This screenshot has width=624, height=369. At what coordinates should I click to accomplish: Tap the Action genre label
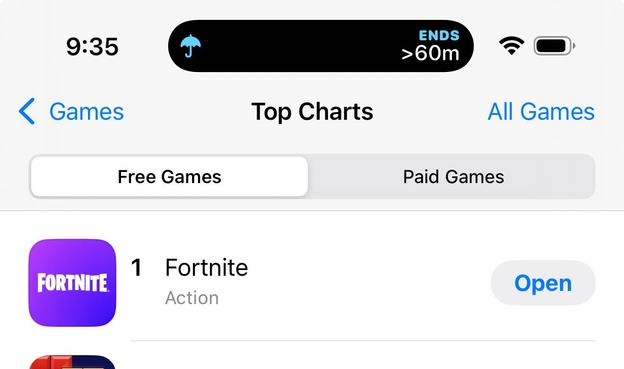click(192, 298)
